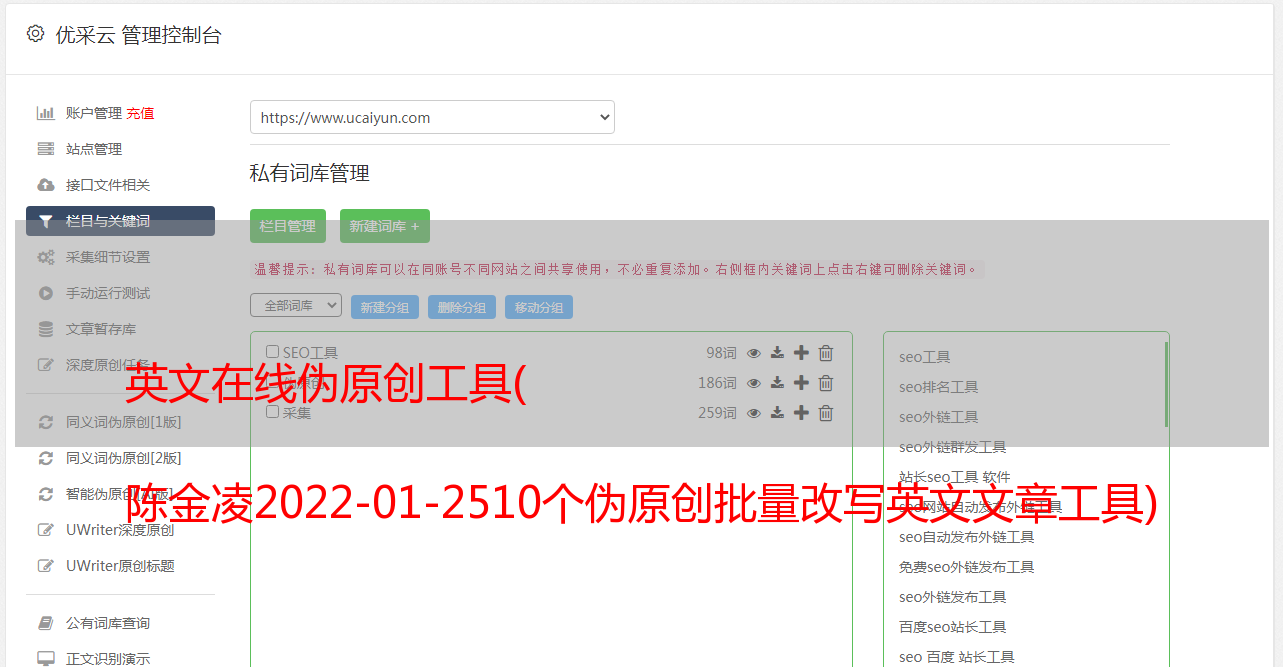Image resolution: width=1283 pixels, height=667 pixels.
Task: Check the 采集 checkbox
Action: [x=272, y=411]
